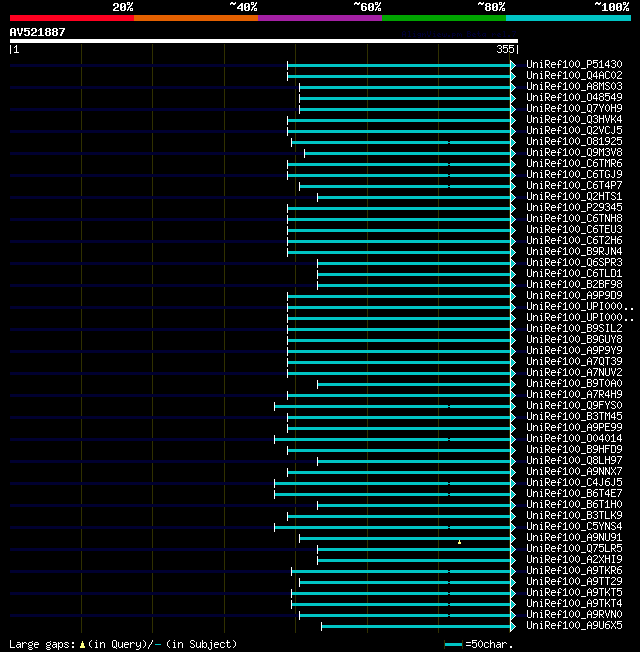The width and height of the screenshot is (640, 652).
Task: Click the arrowhead ending the UniRef100_Q9M3V8 bar
Action: pos(513,153)
